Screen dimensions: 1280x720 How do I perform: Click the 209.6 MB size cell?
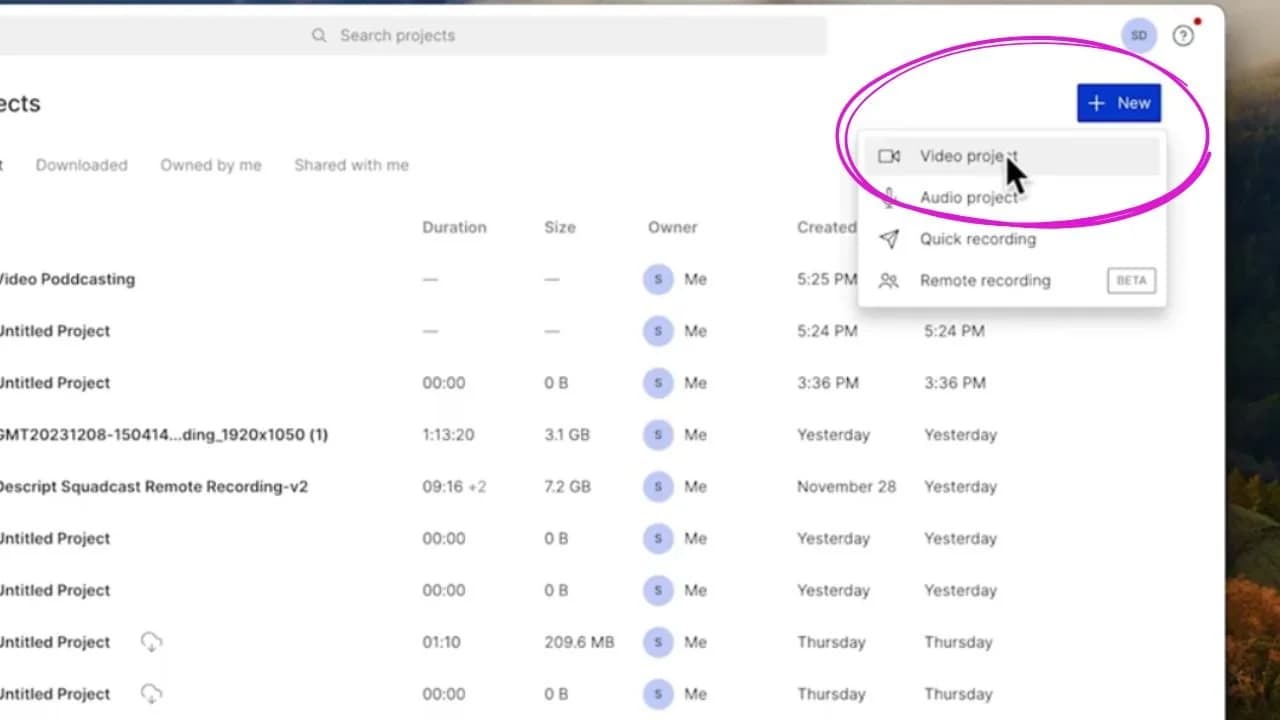point(579,642)
